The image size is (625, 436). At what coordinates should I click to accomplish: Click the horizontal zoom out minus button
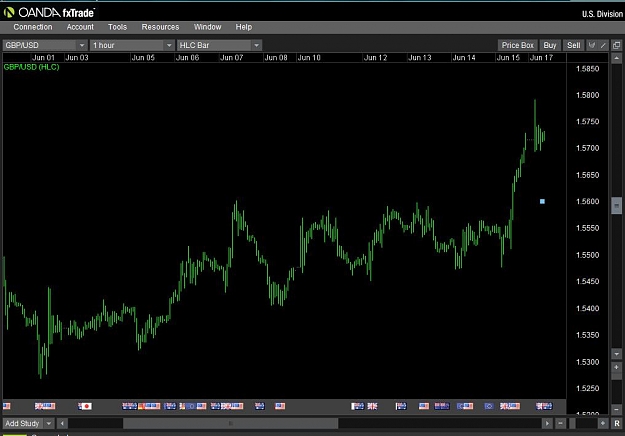pyautogui.click(x=560, y=423)
